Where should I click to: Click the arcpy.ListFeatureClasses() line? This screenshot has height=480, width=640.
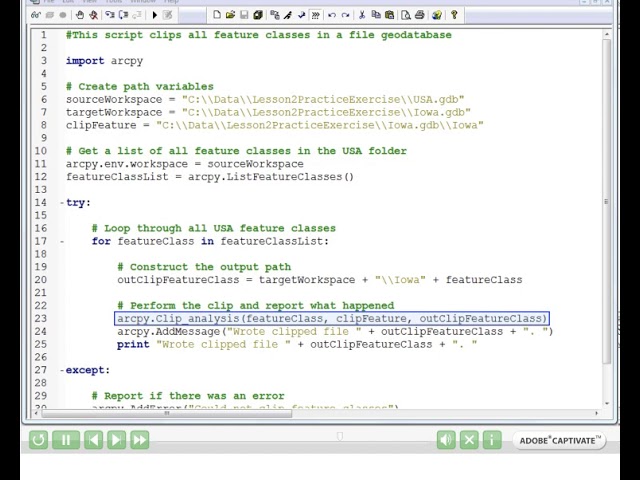pyautogui.click(x=210, y=177)
